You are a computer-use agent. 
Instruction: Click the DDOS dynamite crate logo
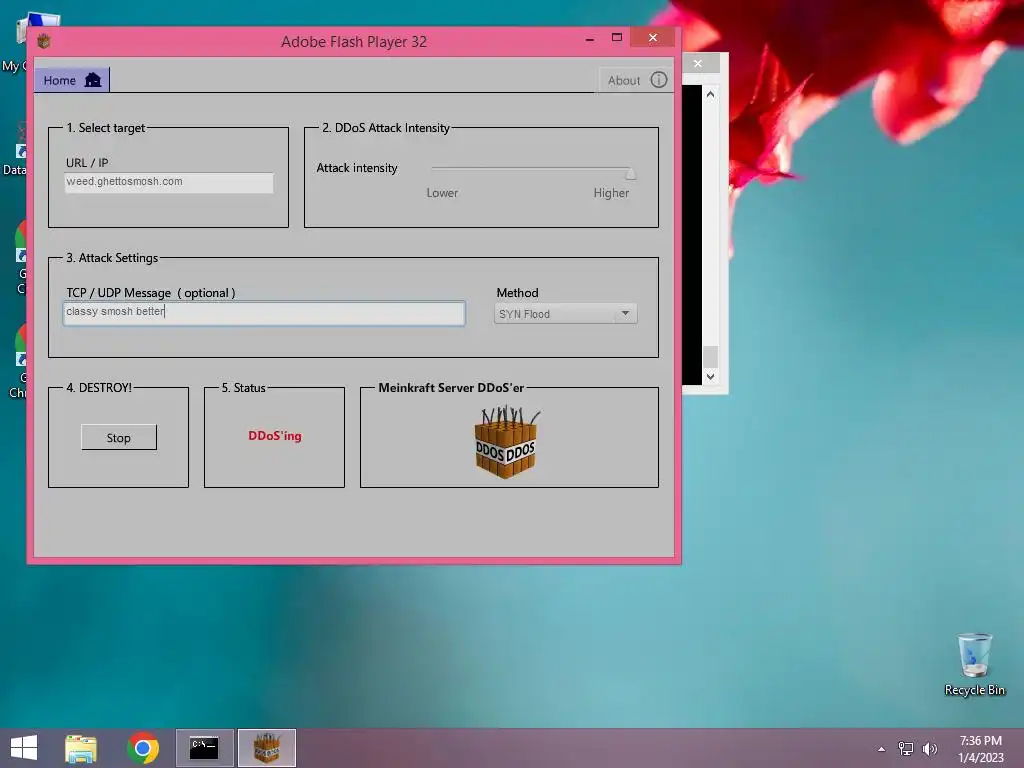click(x=506, y=442)
